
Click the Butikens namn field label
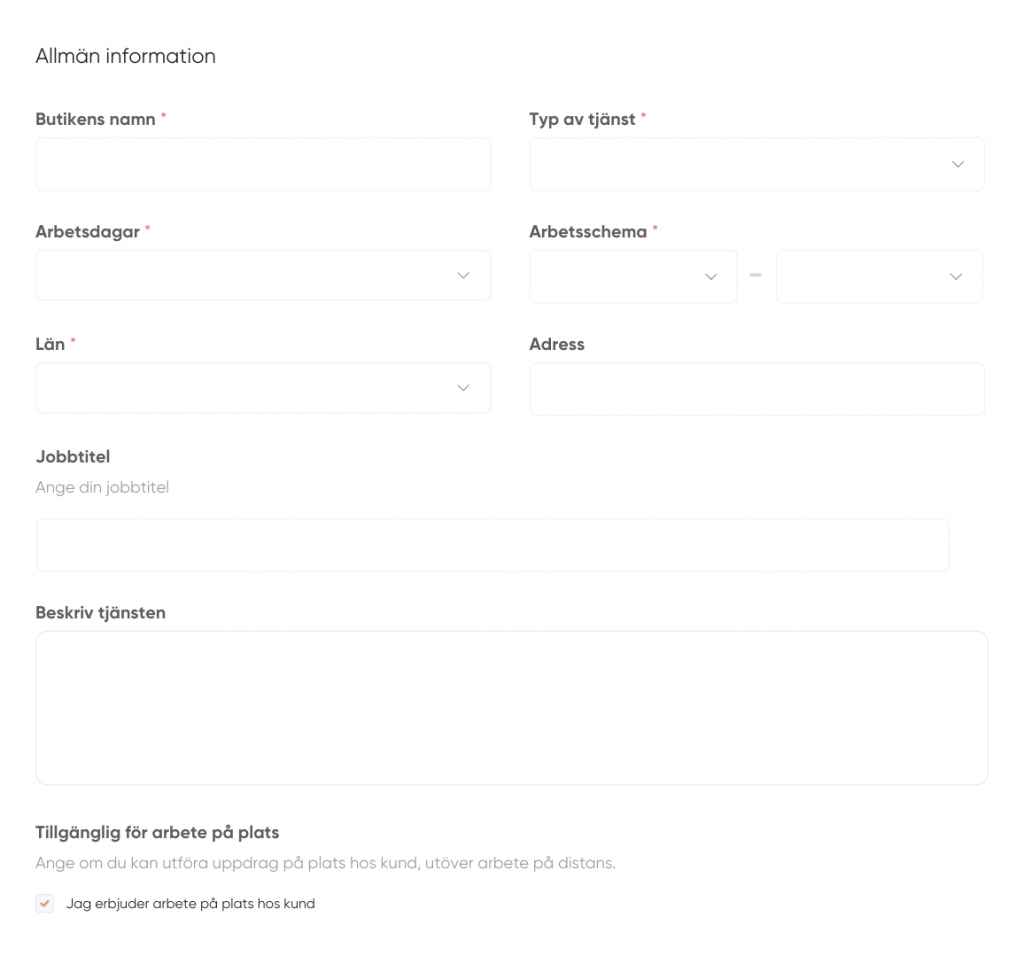pyautogui.click(x=95, y=119)
